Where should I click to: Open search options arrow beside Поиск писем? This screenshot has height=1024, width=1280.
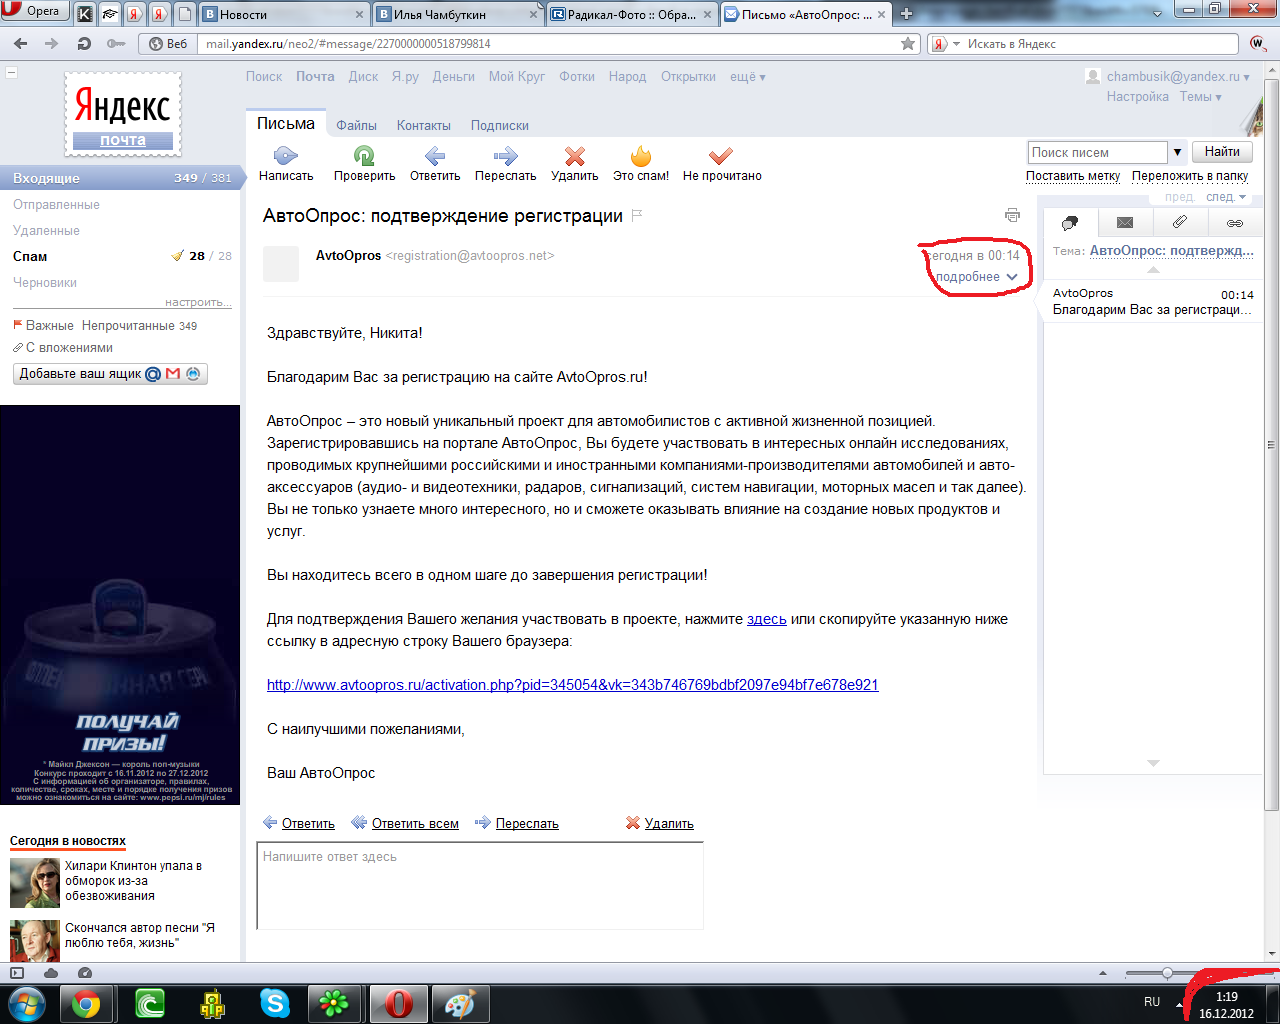coord(1178,152)
